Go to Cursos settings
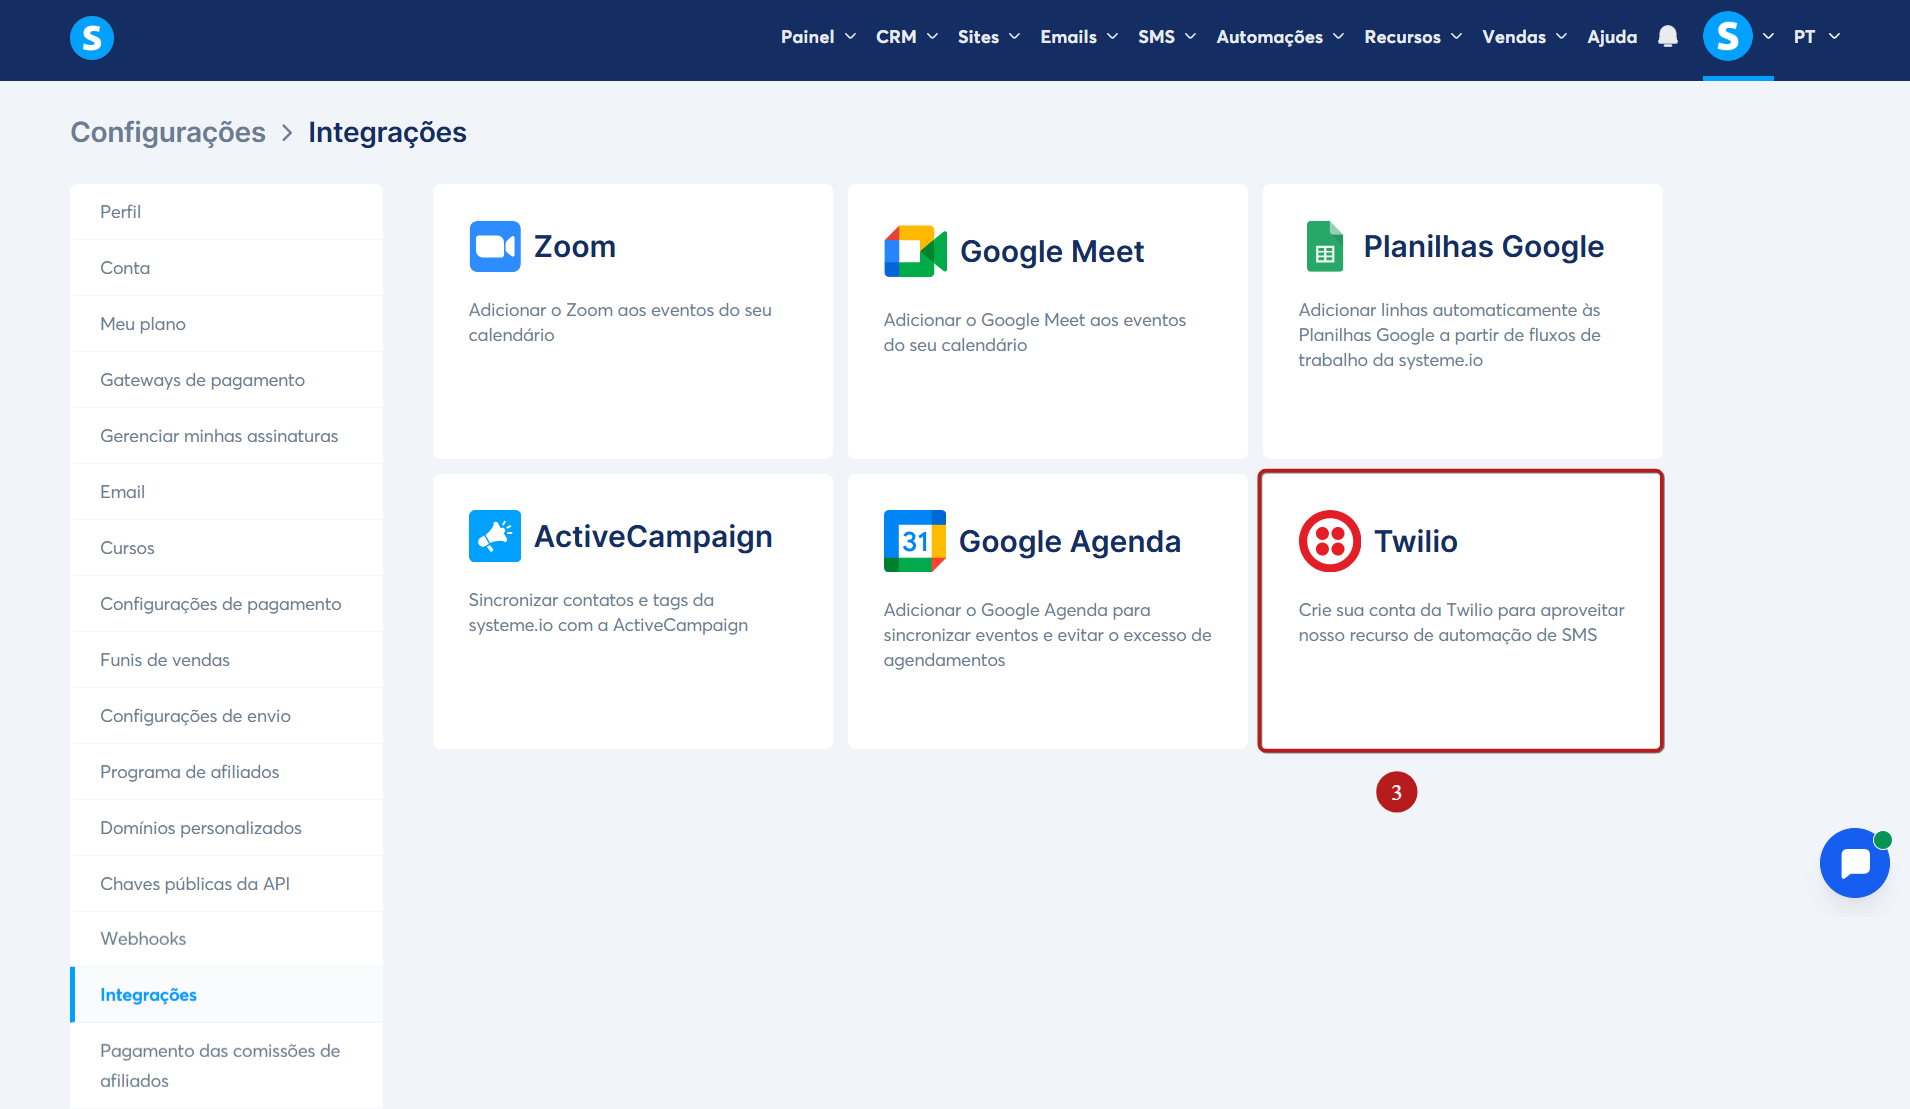The height and width of the screenshot is (1109, 1910). tap(226, 548)
